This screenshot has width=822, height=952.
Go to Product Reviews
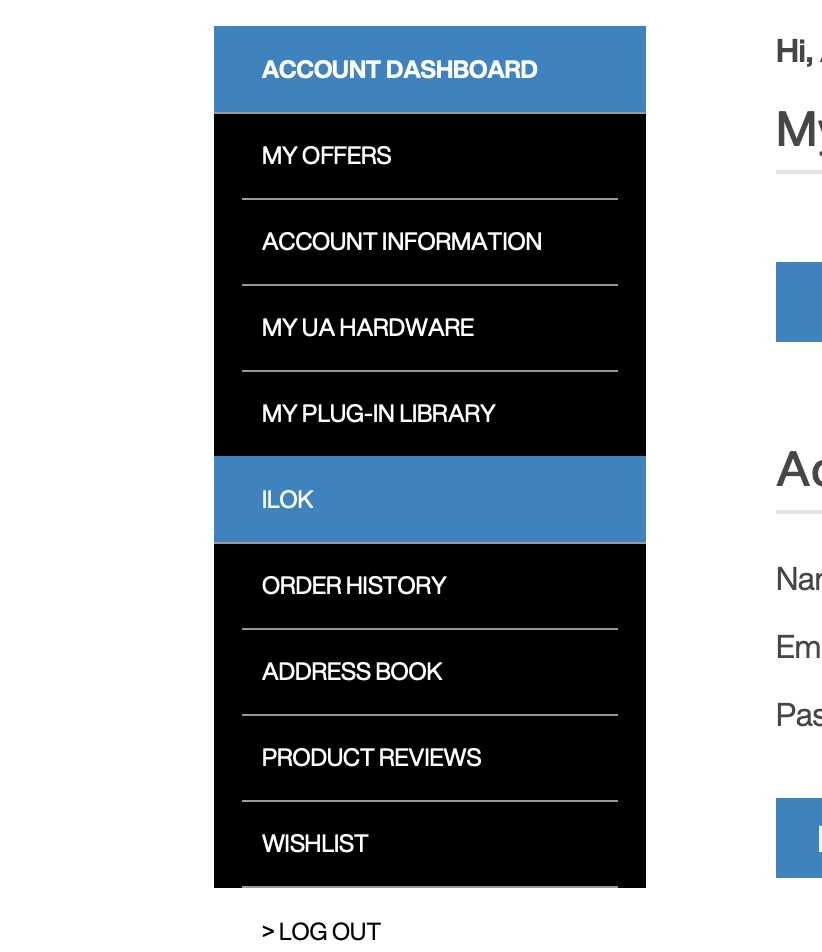point(430,758)
